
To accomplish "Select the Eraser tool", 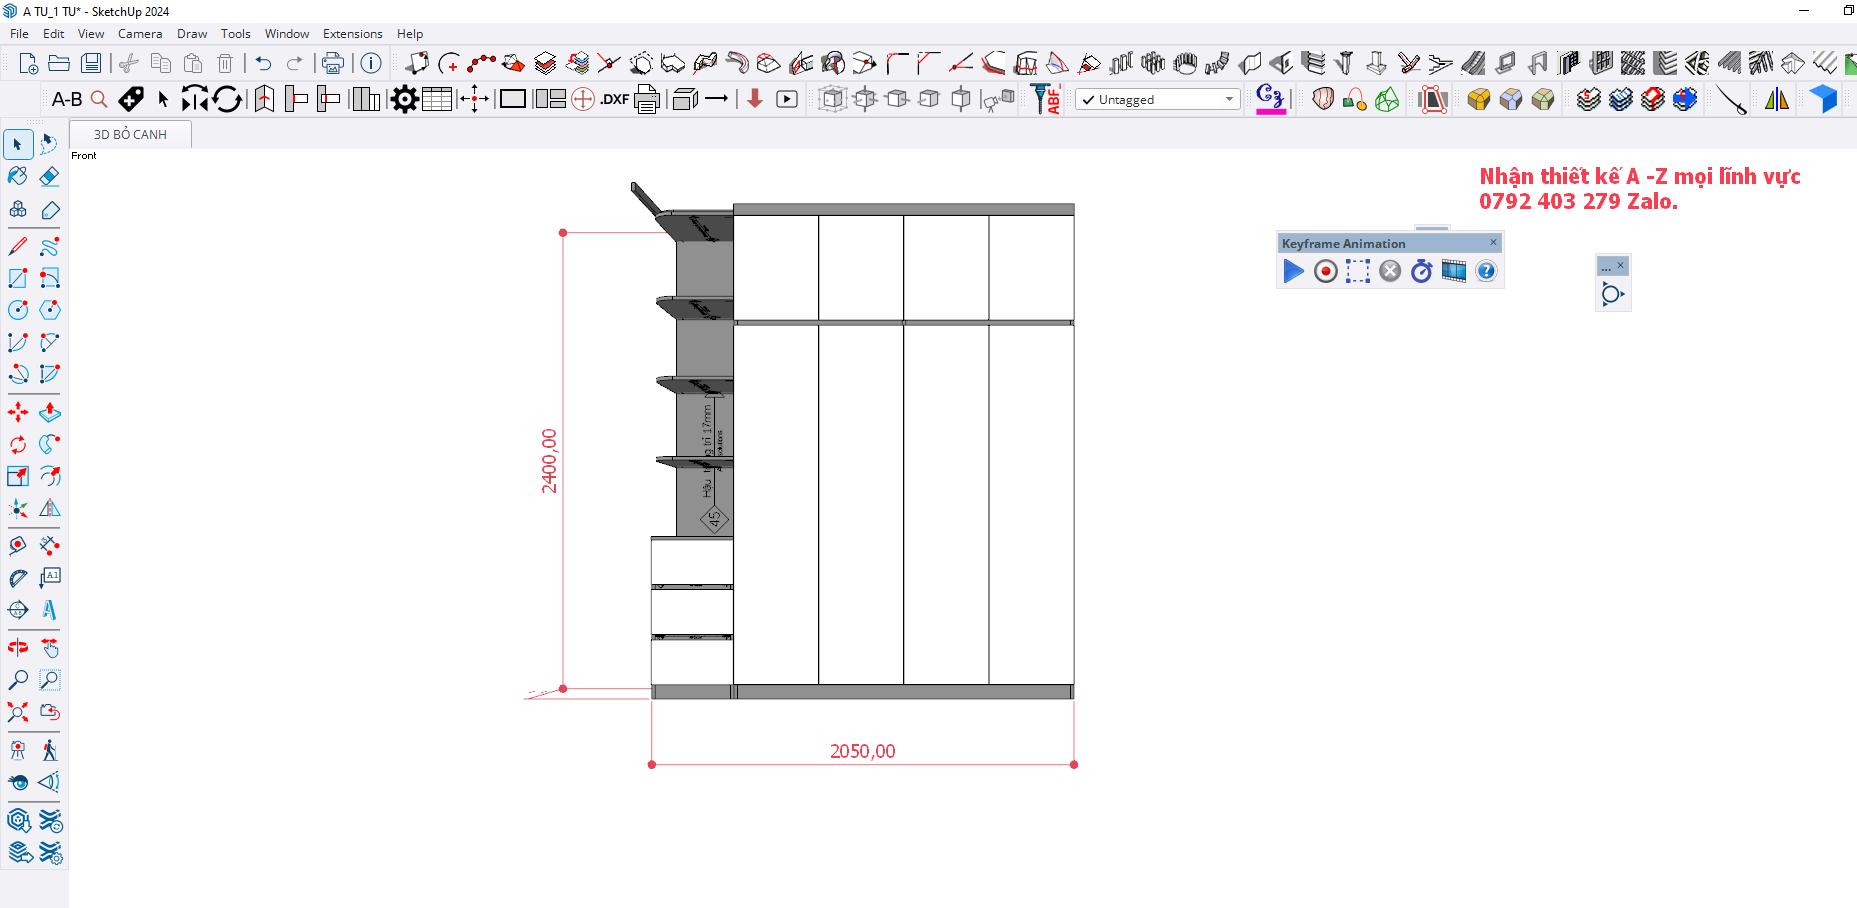I will click(49, 177).
